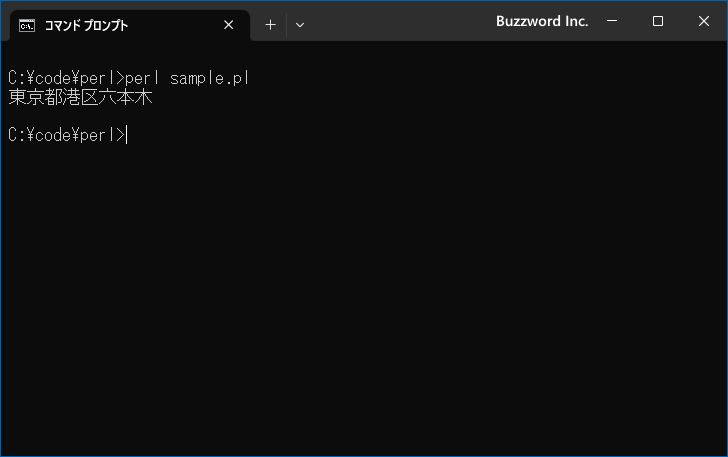This screenshot has width=728, height=457.
Task: Close the コマンド プロンプト tab
Action: [x=228, y=25]
